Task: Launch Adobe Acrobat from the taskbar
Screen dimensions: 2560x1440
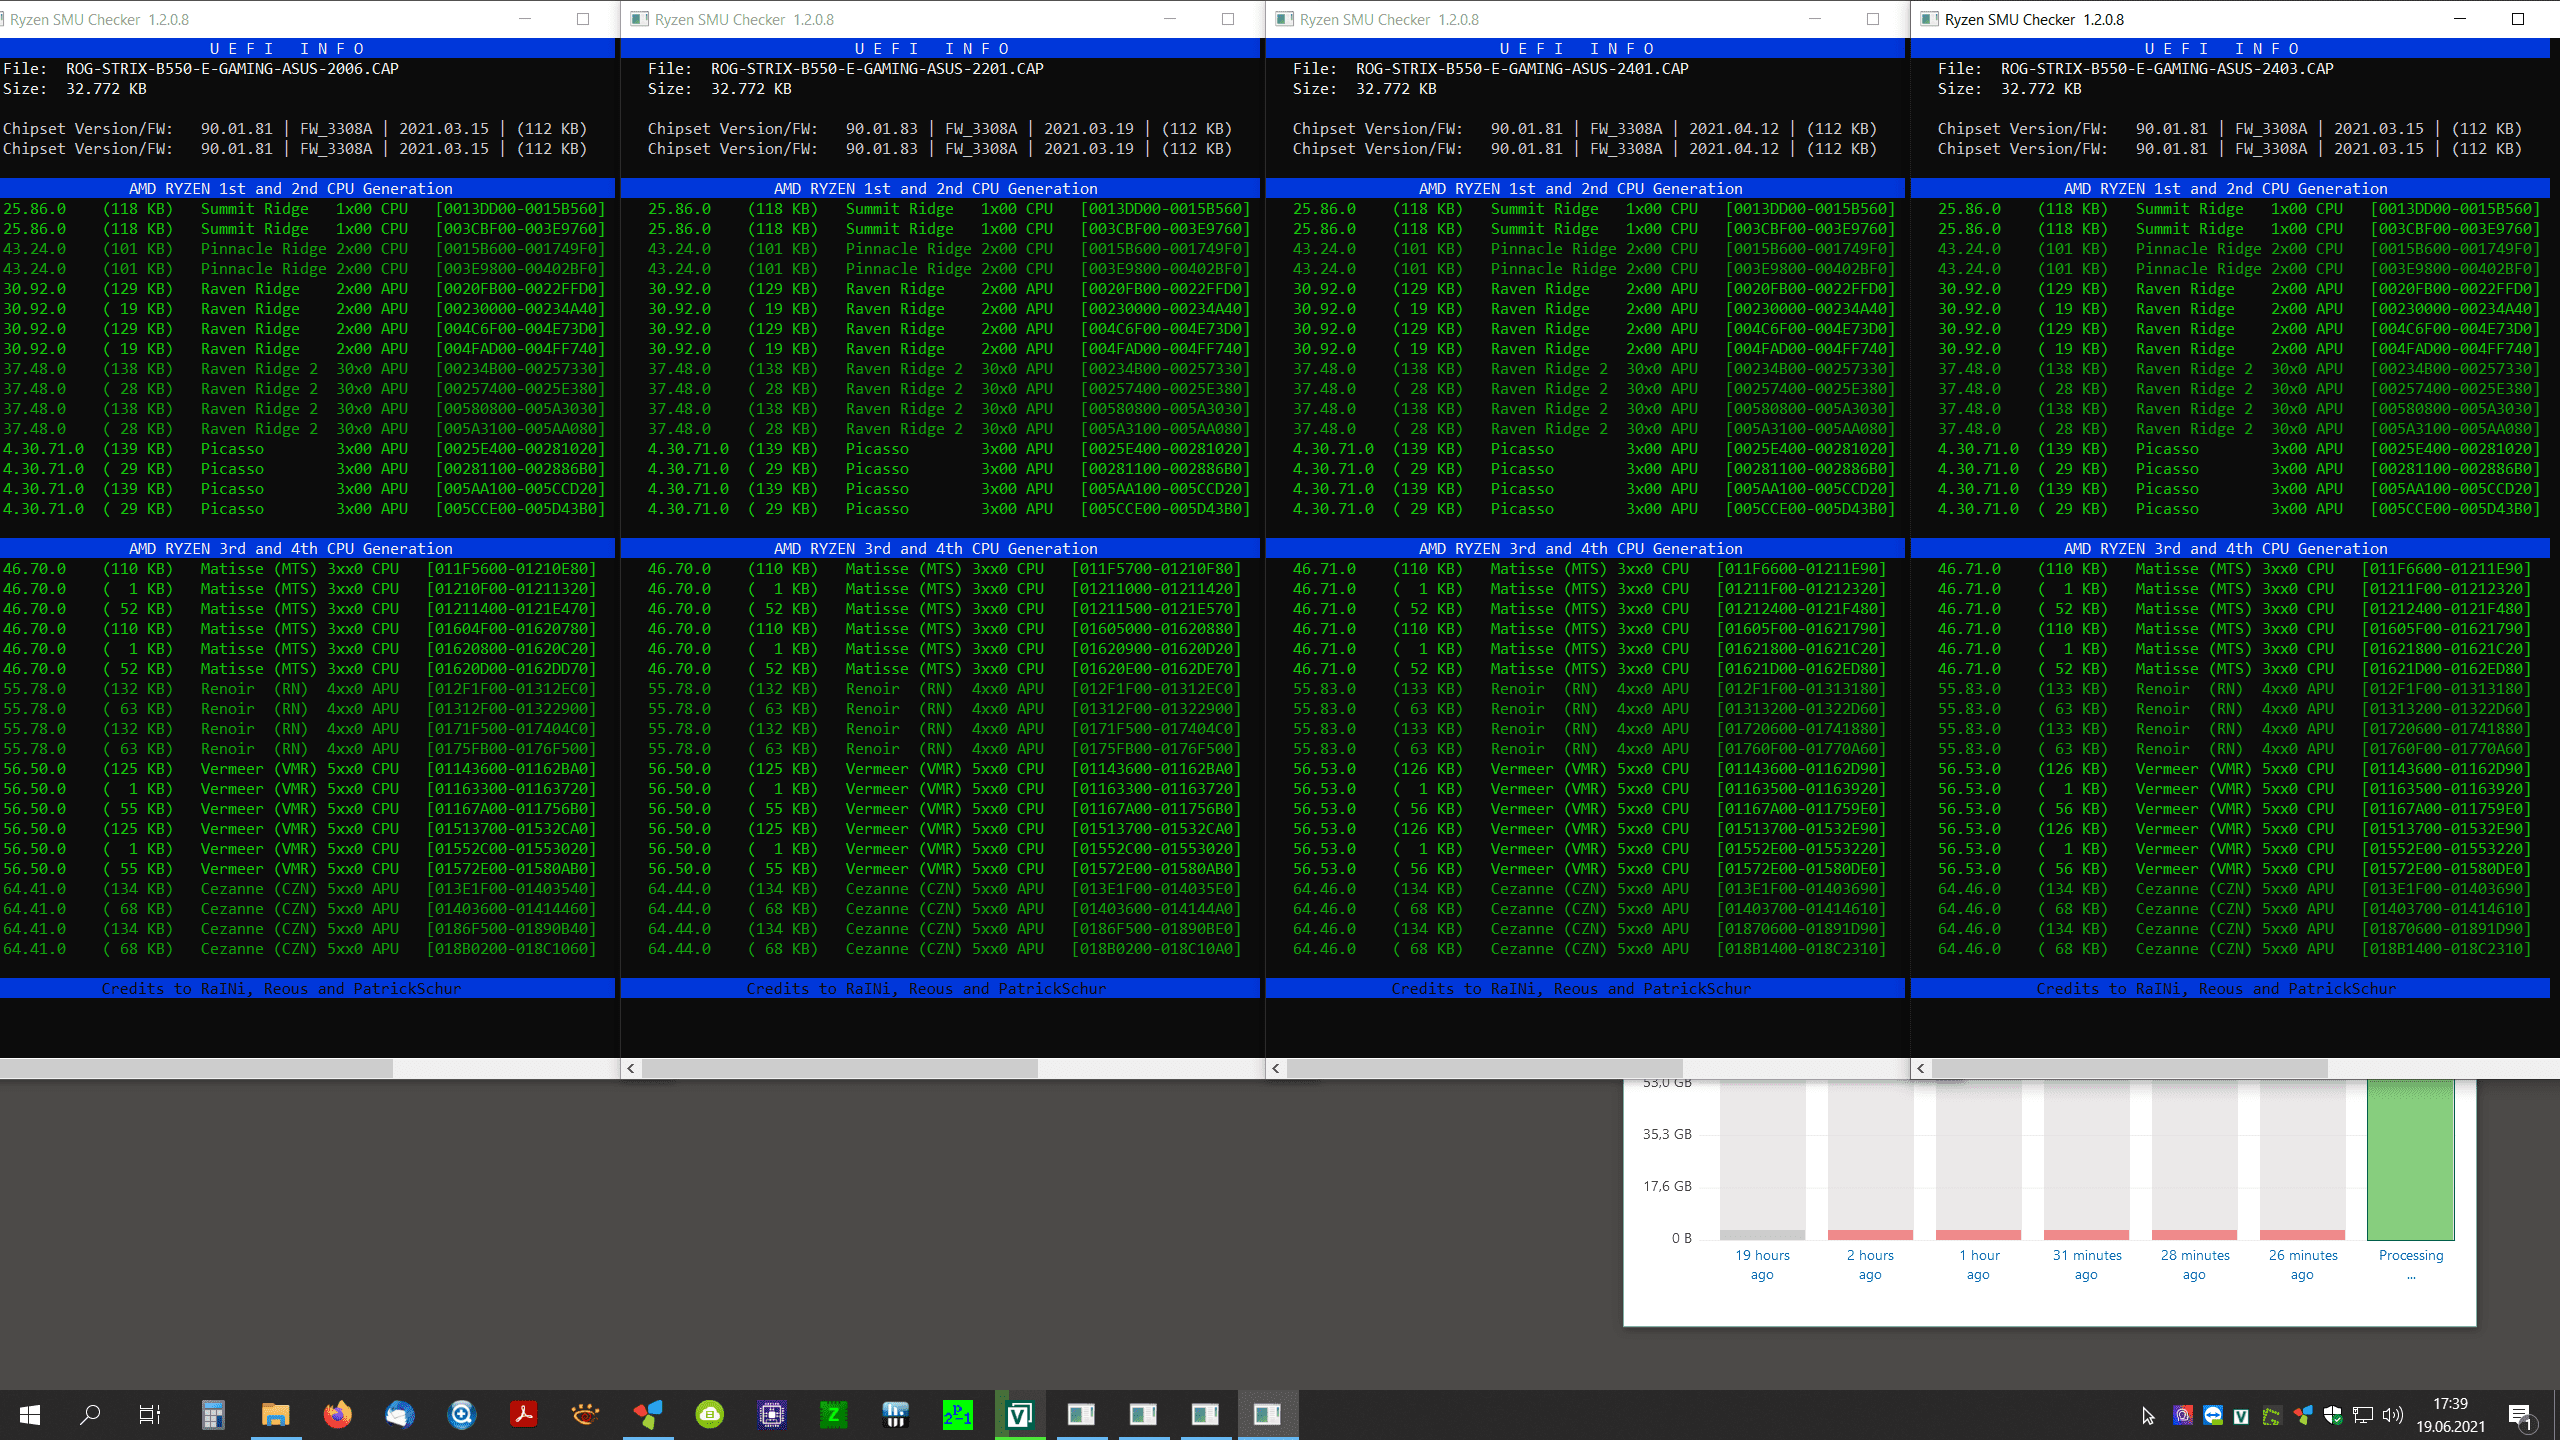Action: point(523,1414)
